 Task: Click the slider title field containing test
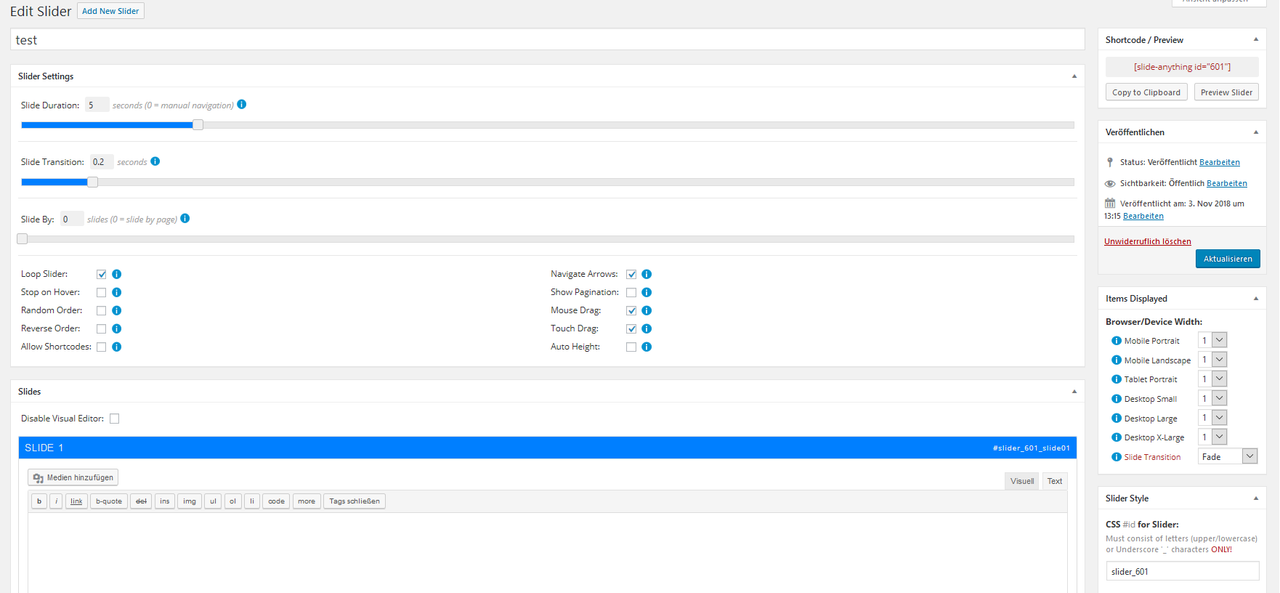[x=547, y=40]
